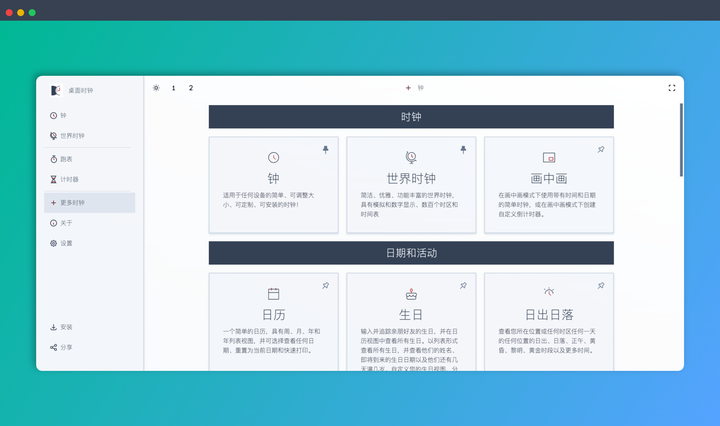Click the 画中画 card description text
The image size is (720, 426).
(547, 205)
